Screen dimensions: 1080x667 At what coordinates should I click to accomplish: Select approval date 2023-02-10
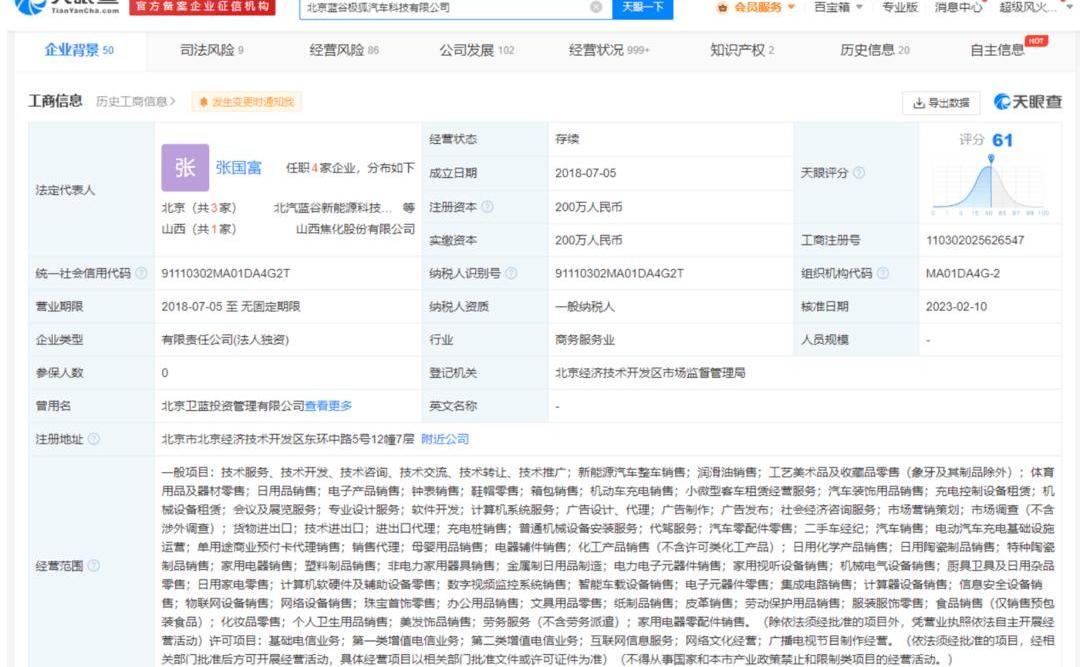point(956,307)
